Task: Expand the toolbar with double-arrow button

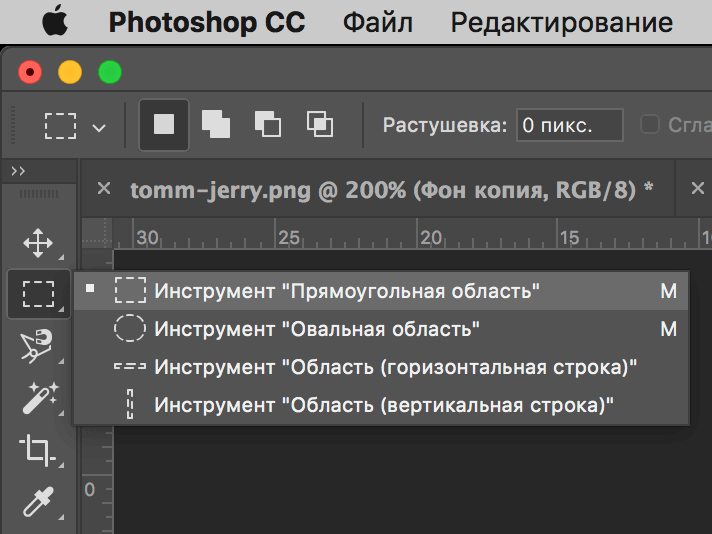Action: pyautogui.click(x=18, y=172)
